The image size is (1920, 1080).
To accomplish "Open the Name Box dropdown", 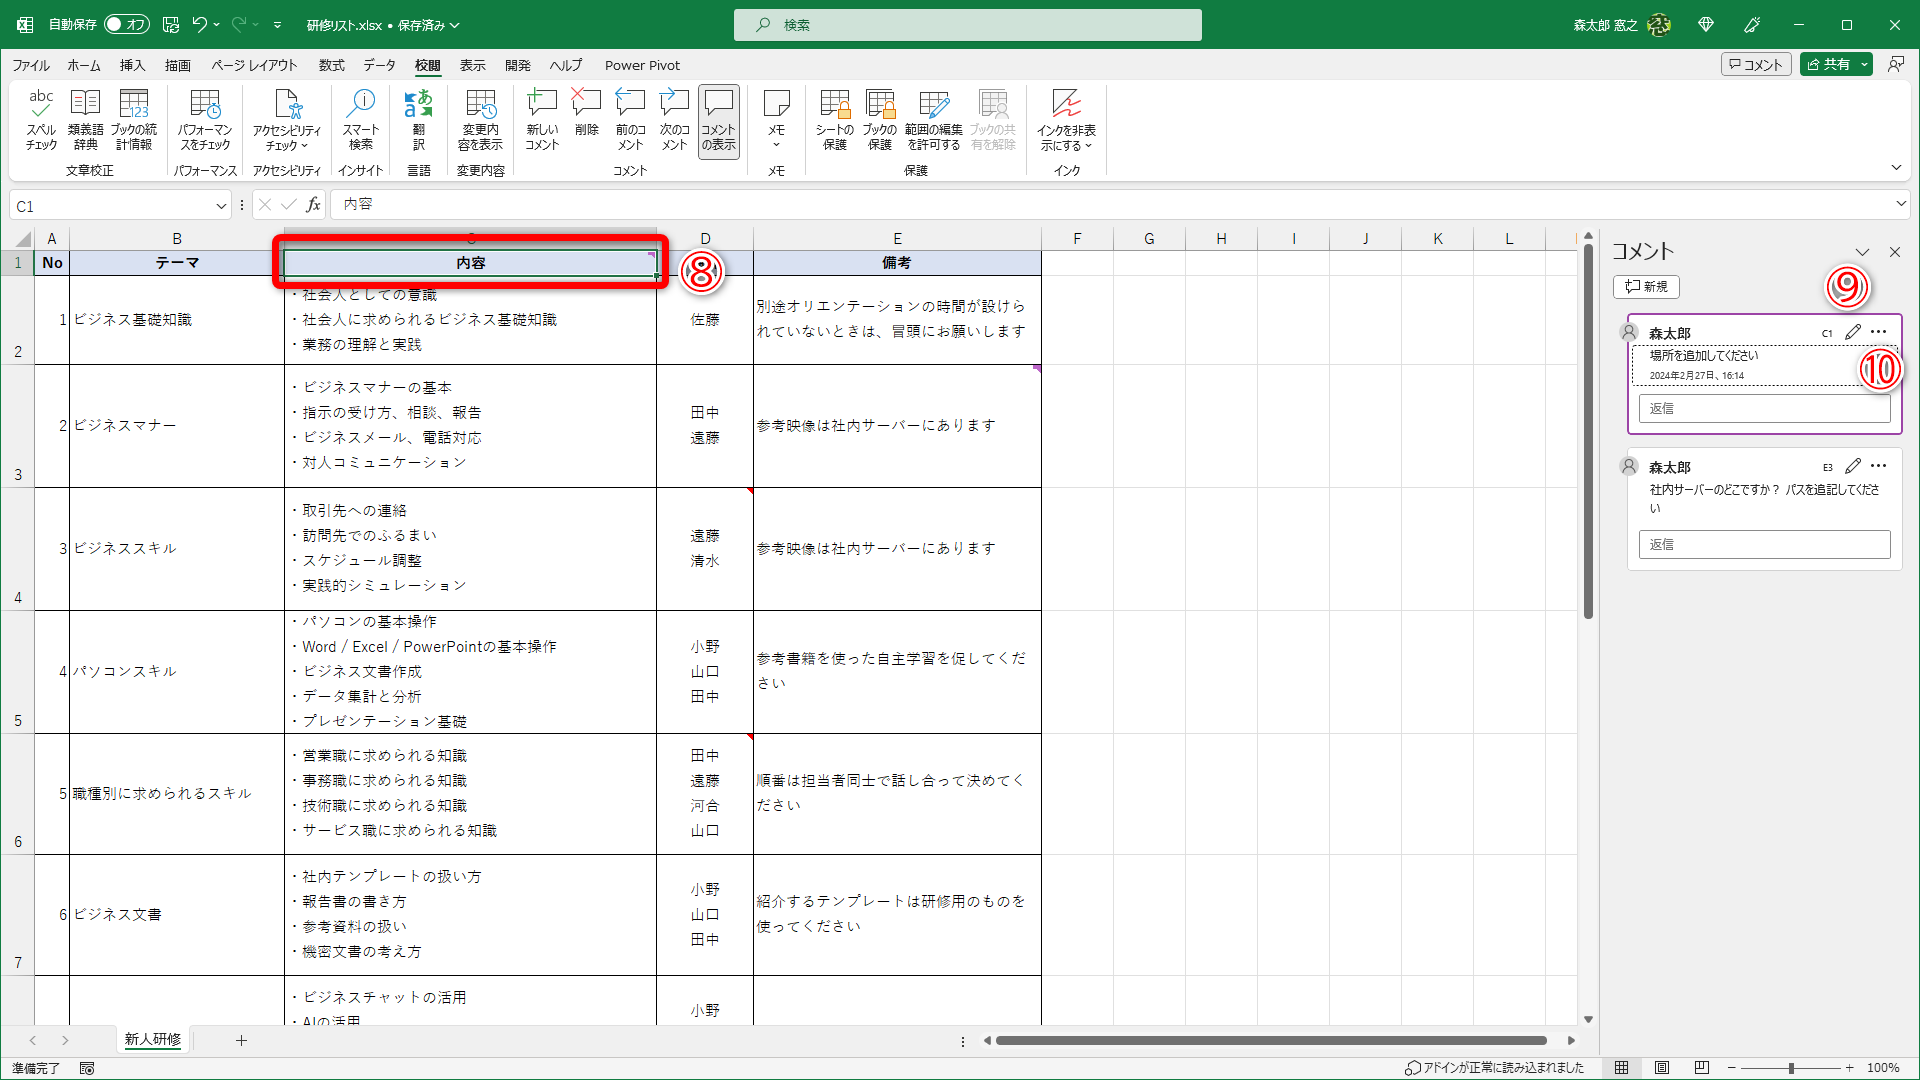I will point(221,205).
